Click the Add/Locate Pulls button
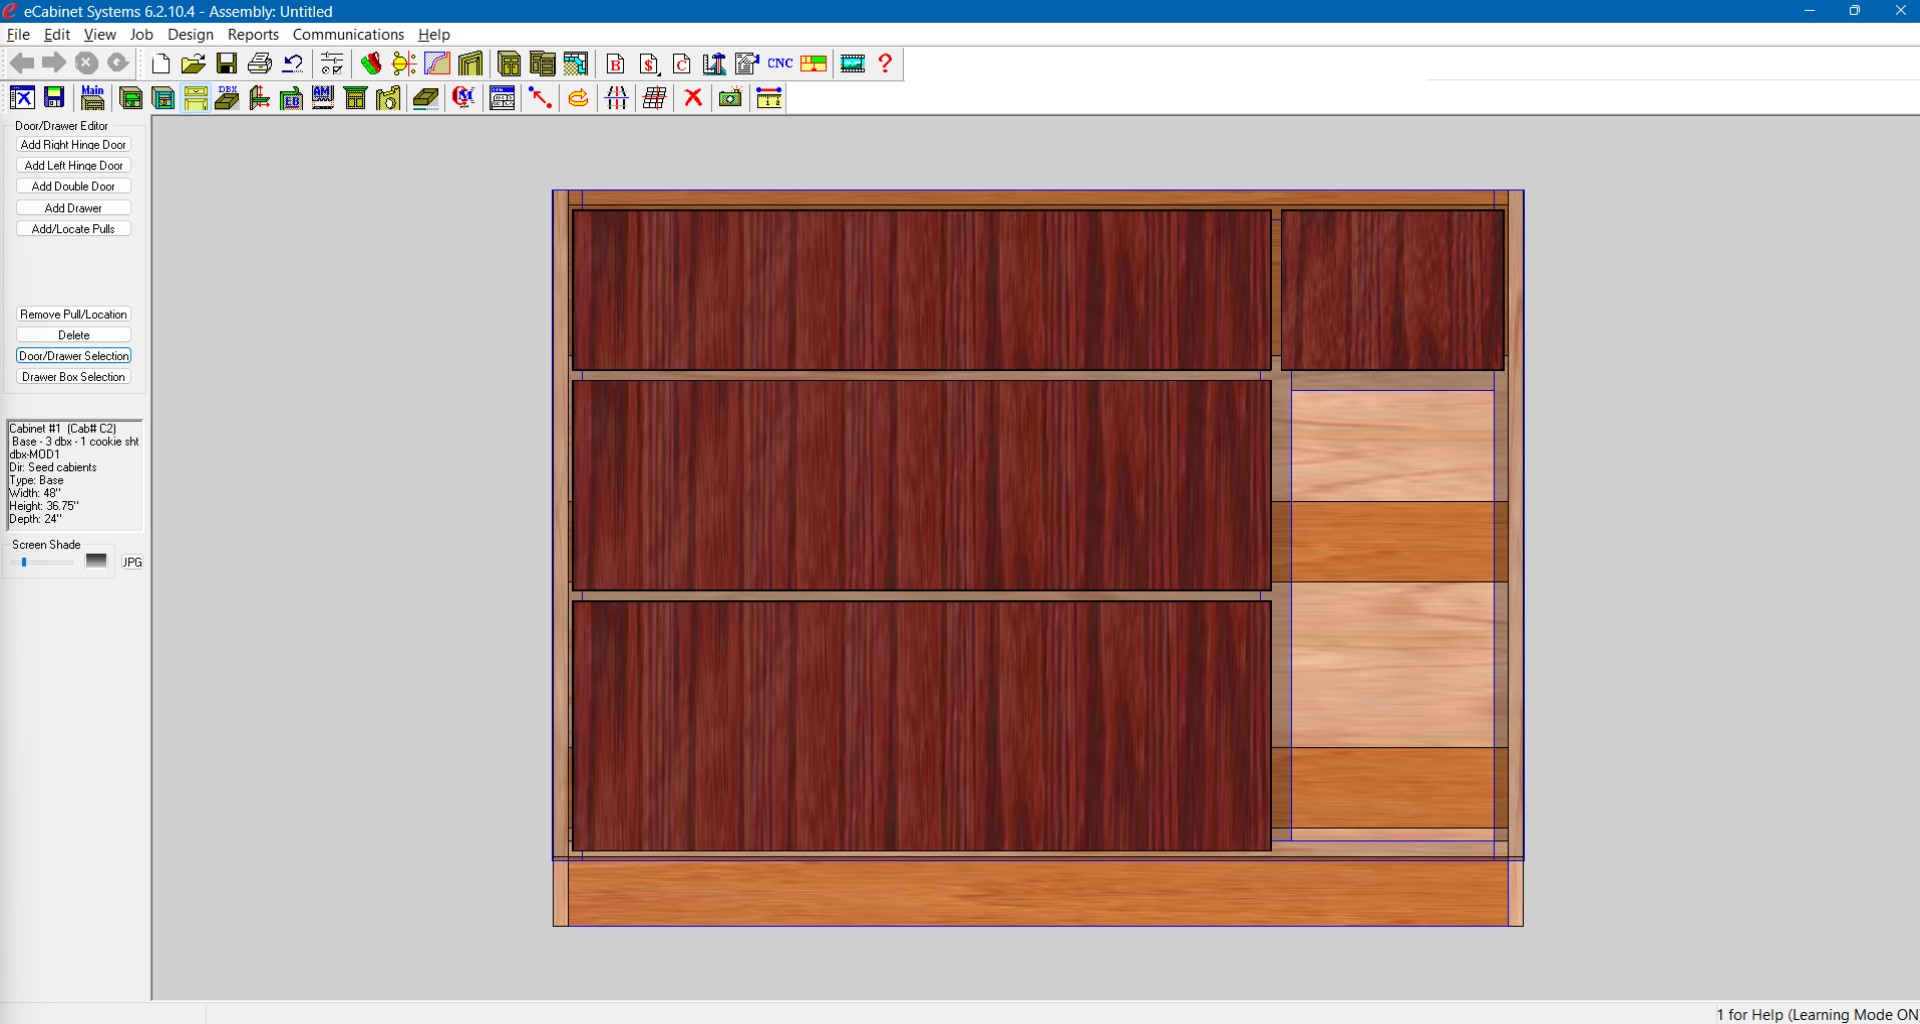This screenshot has height=1024, width=1920. tap(74, 229)
